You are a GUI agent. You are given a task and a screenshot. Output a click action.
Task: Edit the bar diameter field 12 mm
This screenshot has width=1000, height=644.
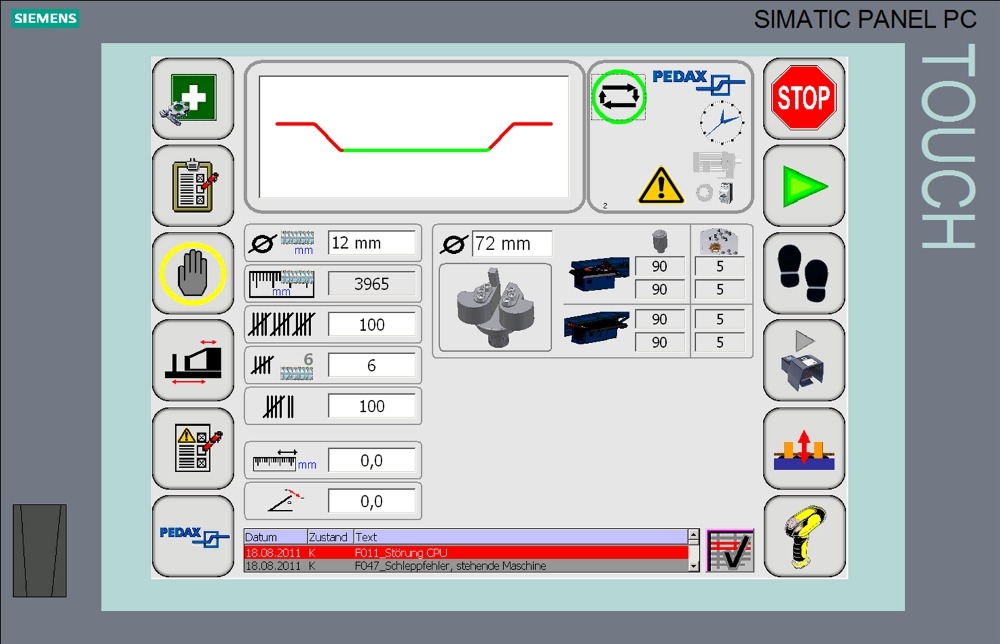pyautogui.click(x=372, y=243)
